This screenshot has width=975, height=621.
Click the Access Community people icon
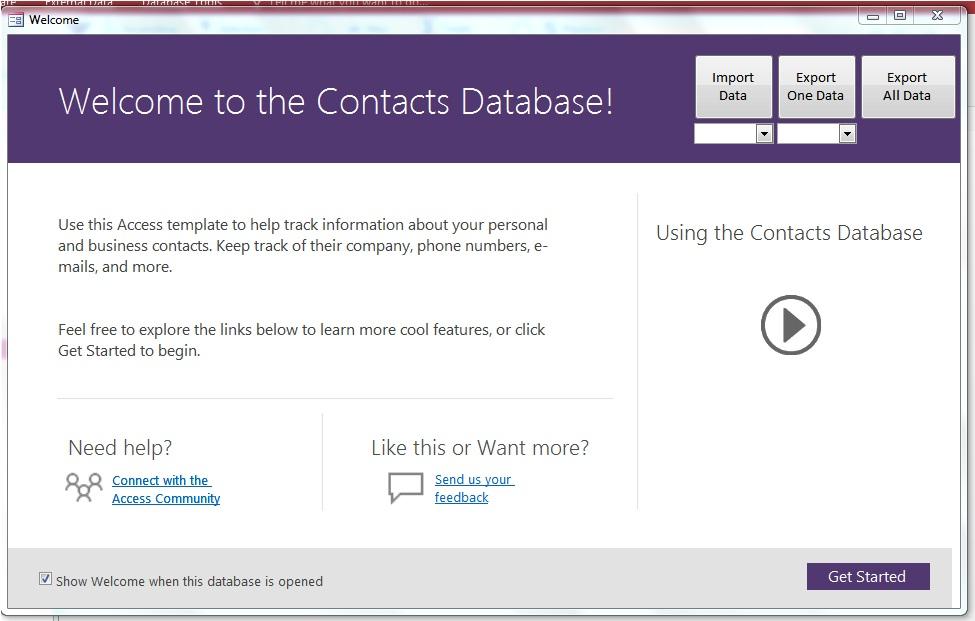84,487
